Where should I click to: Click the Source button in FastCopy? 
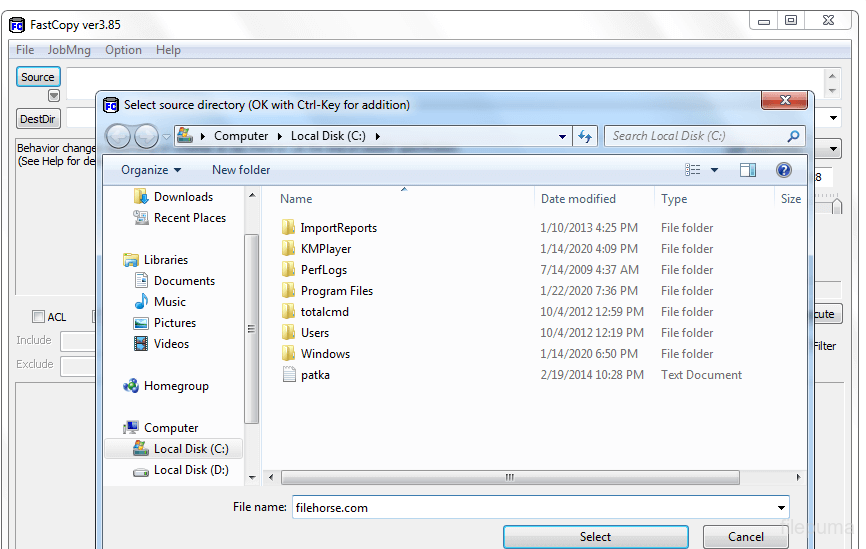(38, 77)
